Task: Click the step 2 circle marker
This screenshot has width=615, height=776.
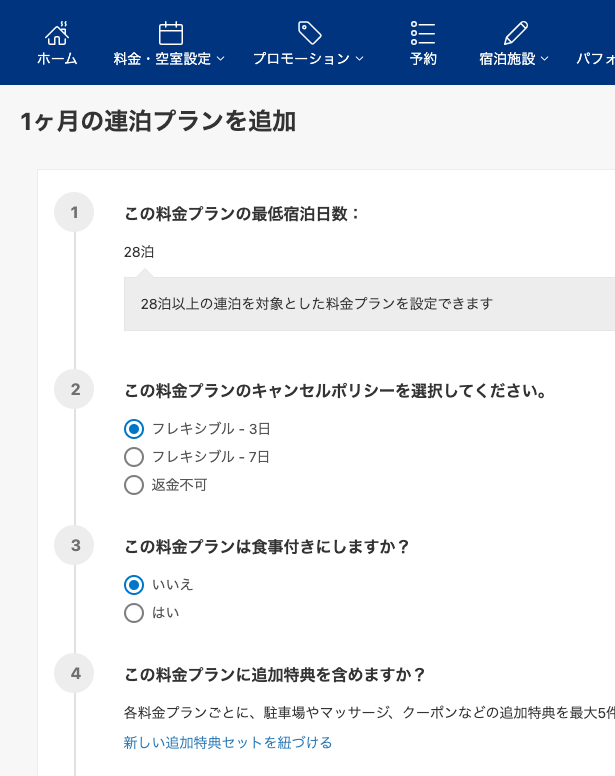Action: [74, 389]
